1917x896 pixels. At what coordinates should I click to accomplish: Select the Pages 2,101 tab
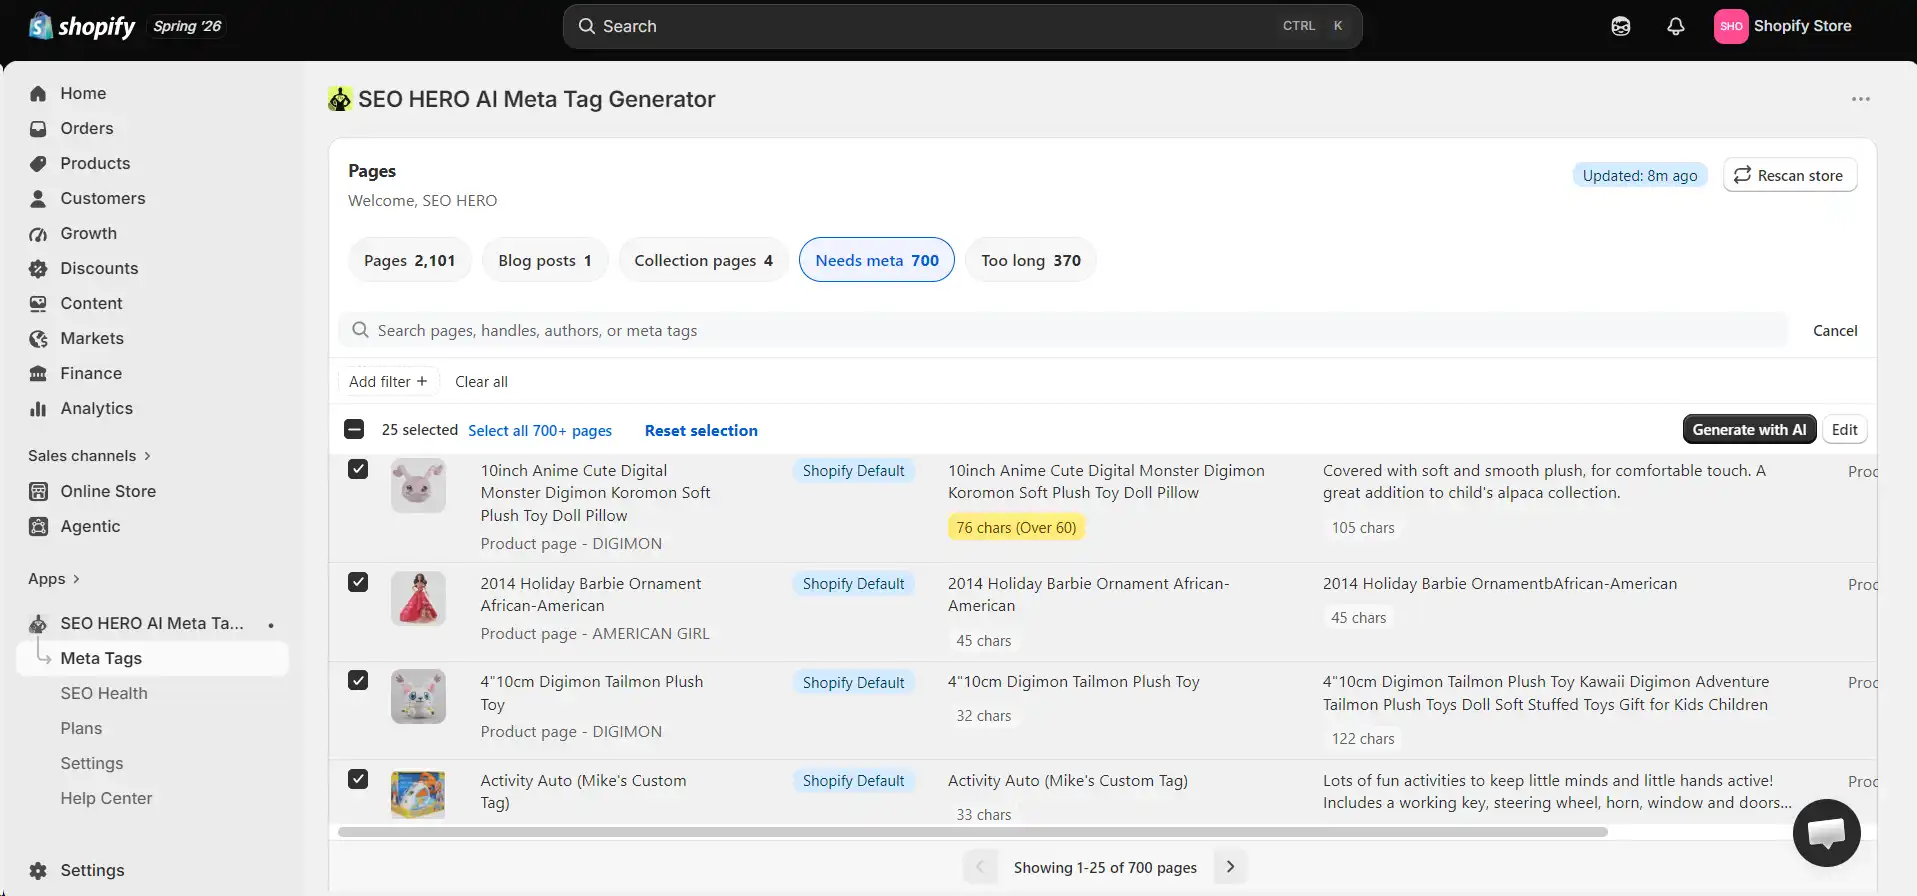(x=409, y=260)
